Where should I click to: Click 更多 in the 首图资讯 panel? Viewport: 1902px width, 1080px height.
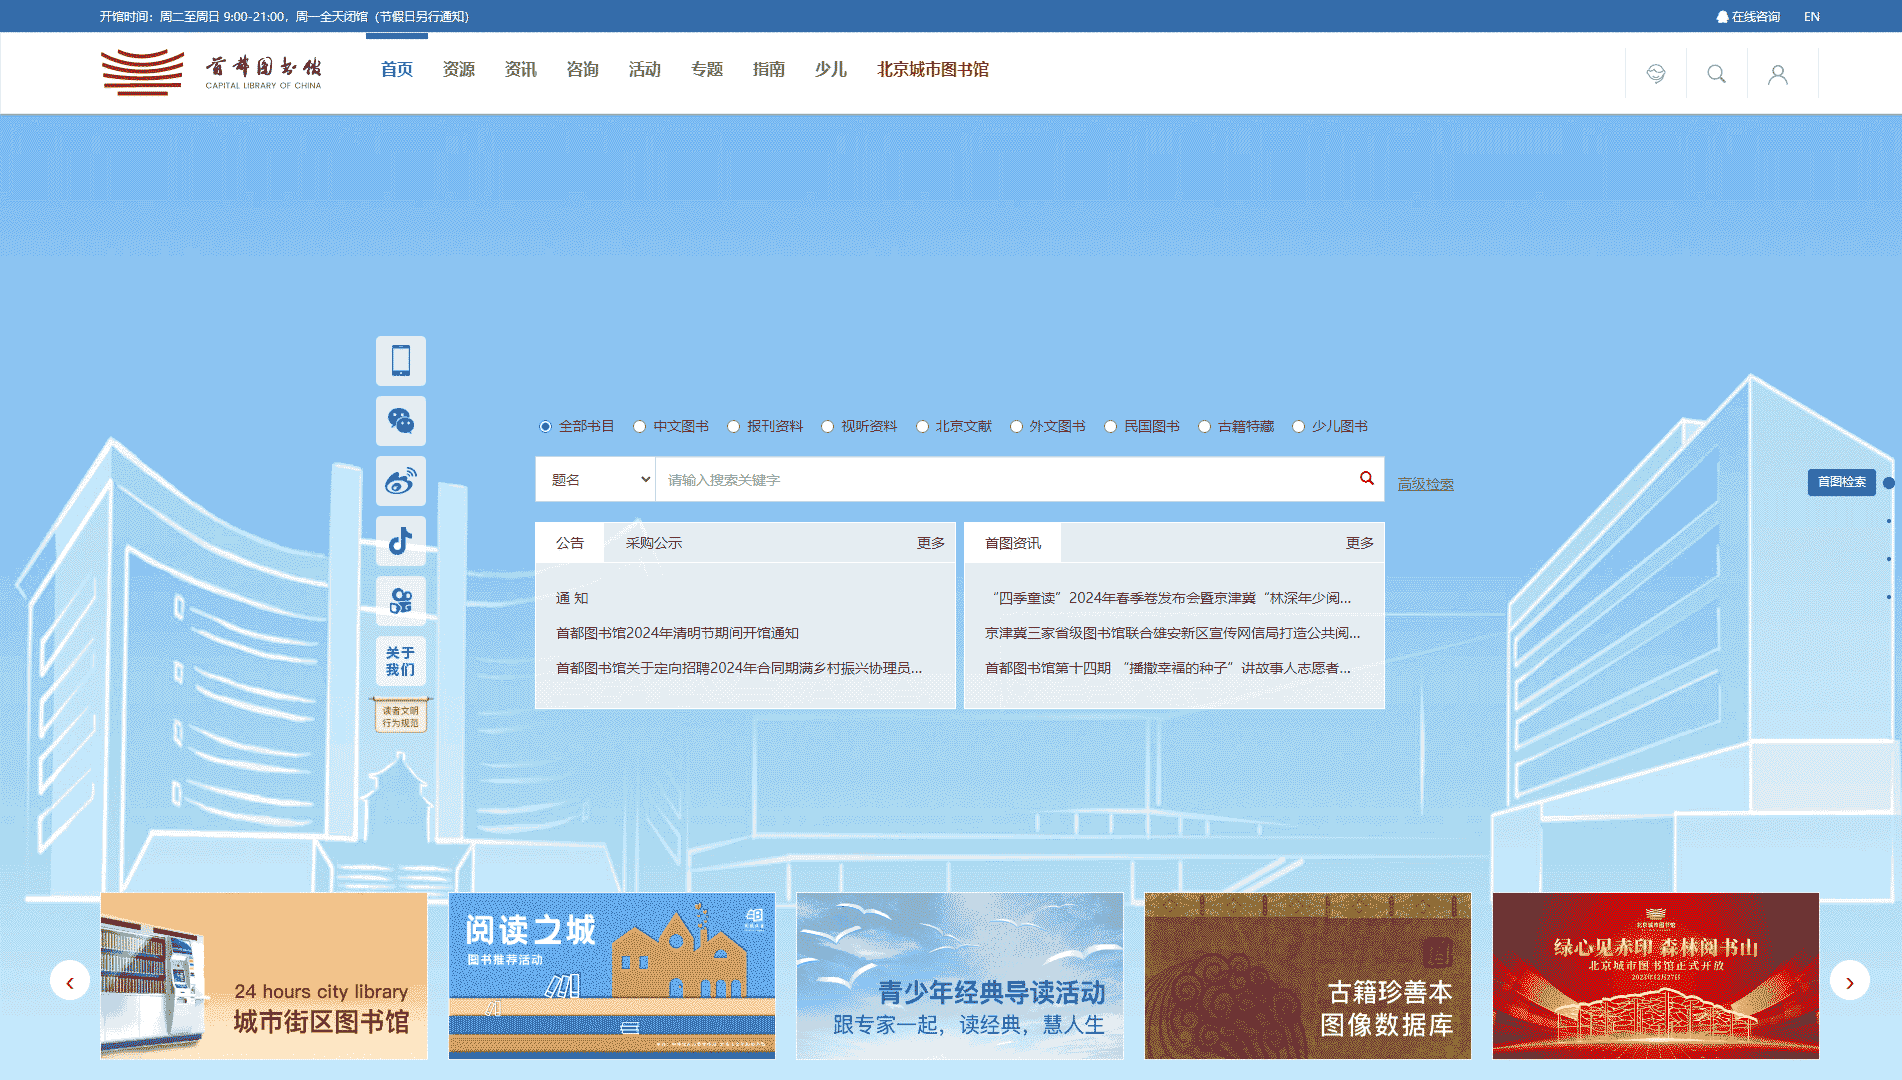point(1360,543)
